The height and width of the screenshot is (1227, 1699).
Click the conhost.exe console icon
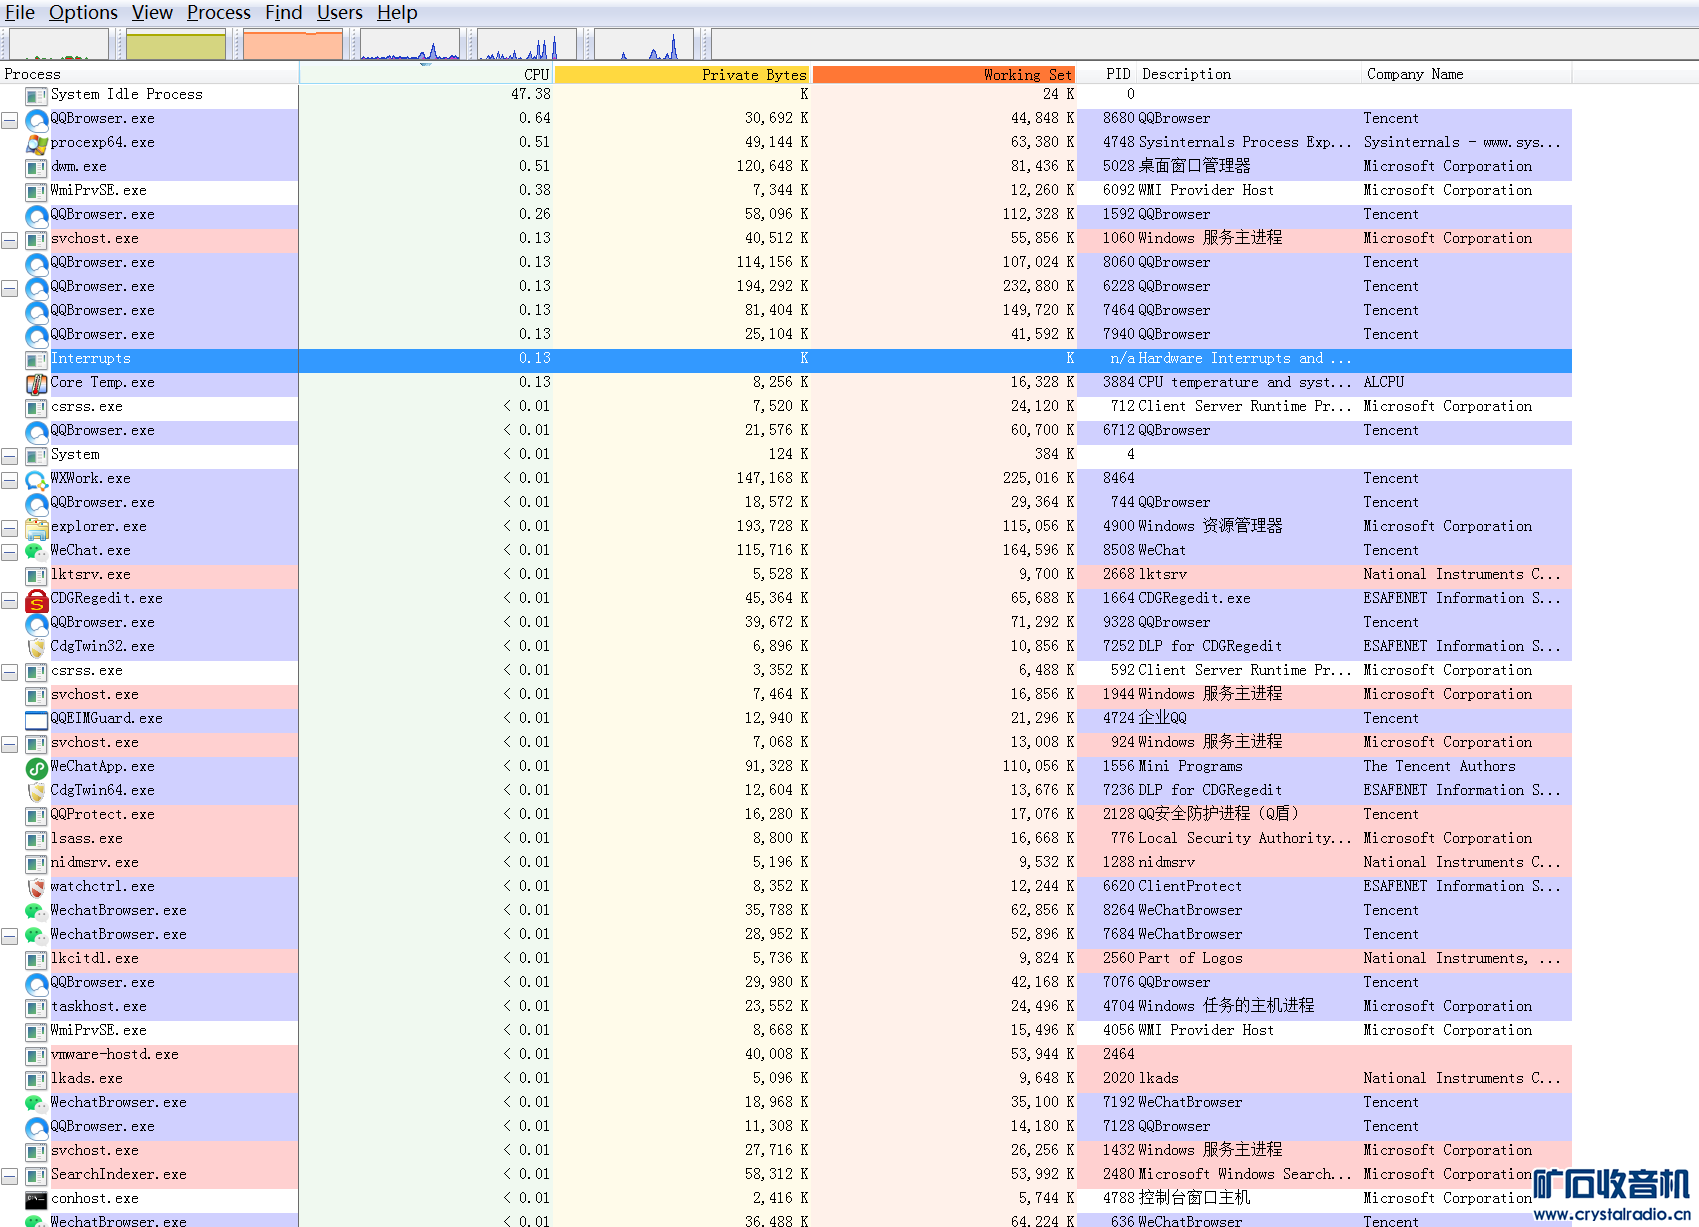click(x=36, y=1199)
